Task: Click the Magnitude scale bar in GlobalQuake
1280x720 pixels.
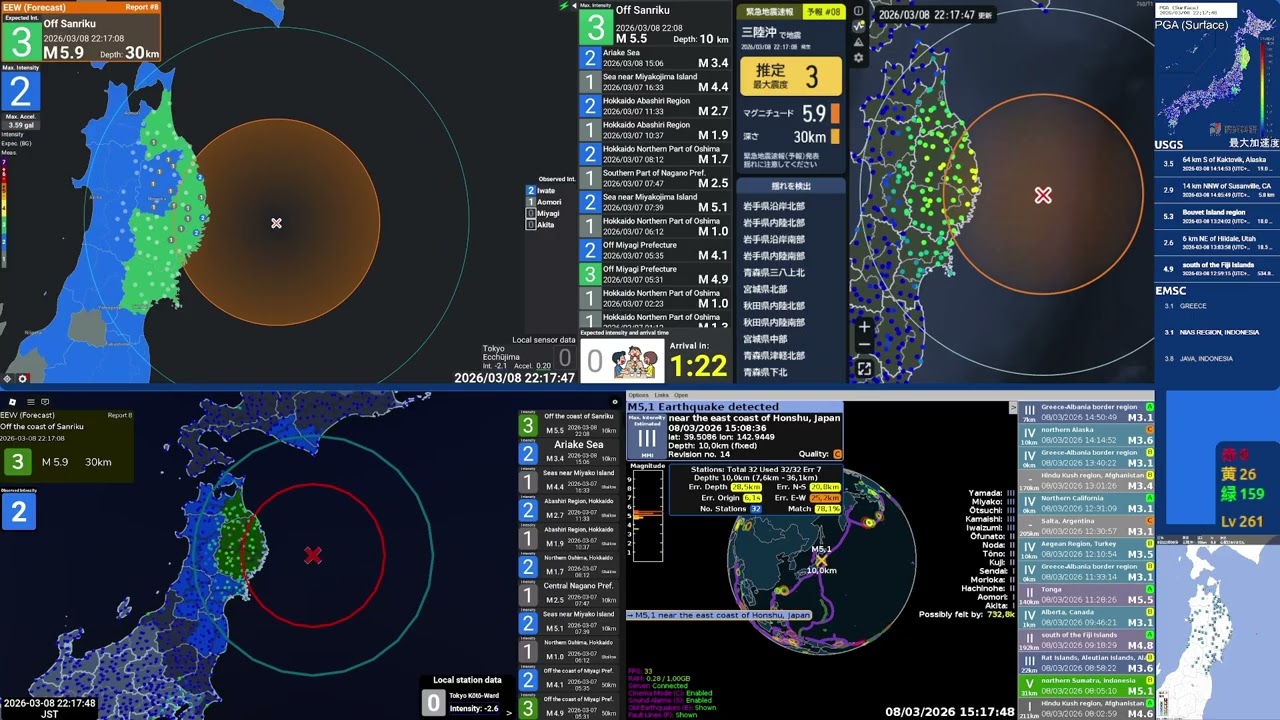Action: pyautogui.click(x=647, y=518)
